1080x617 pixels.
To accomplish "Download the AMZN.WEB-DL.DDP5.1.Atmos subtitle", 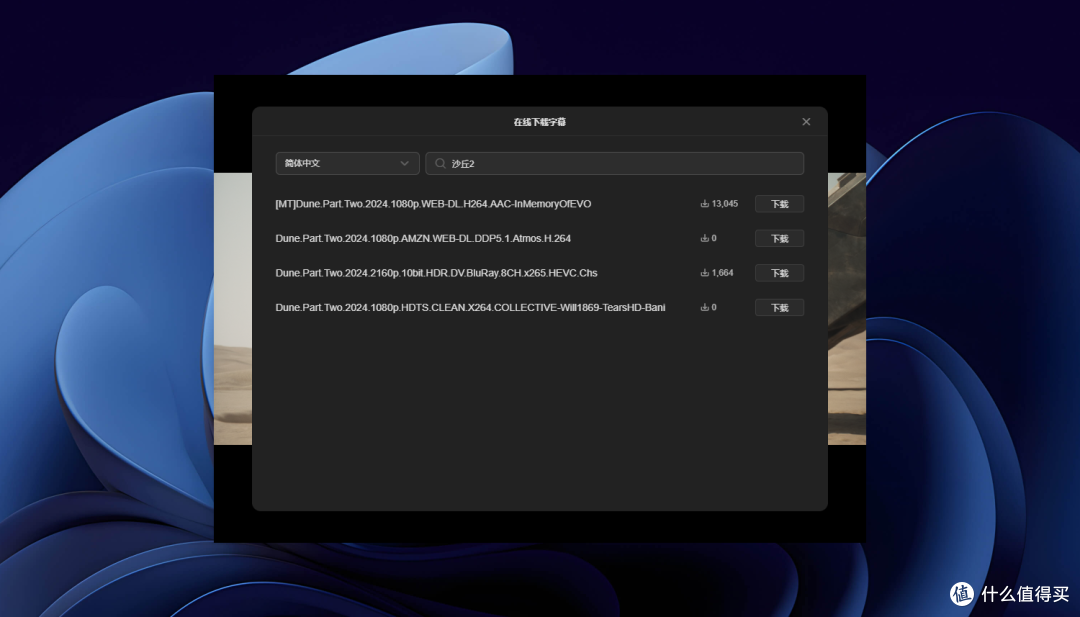I will coord(779,238).
